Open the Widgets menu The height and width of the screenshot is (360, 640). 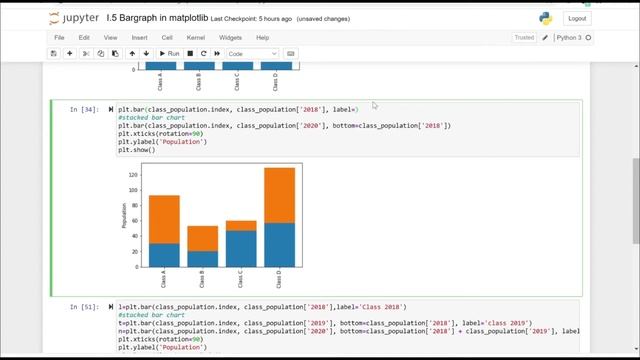pos(230,38)
